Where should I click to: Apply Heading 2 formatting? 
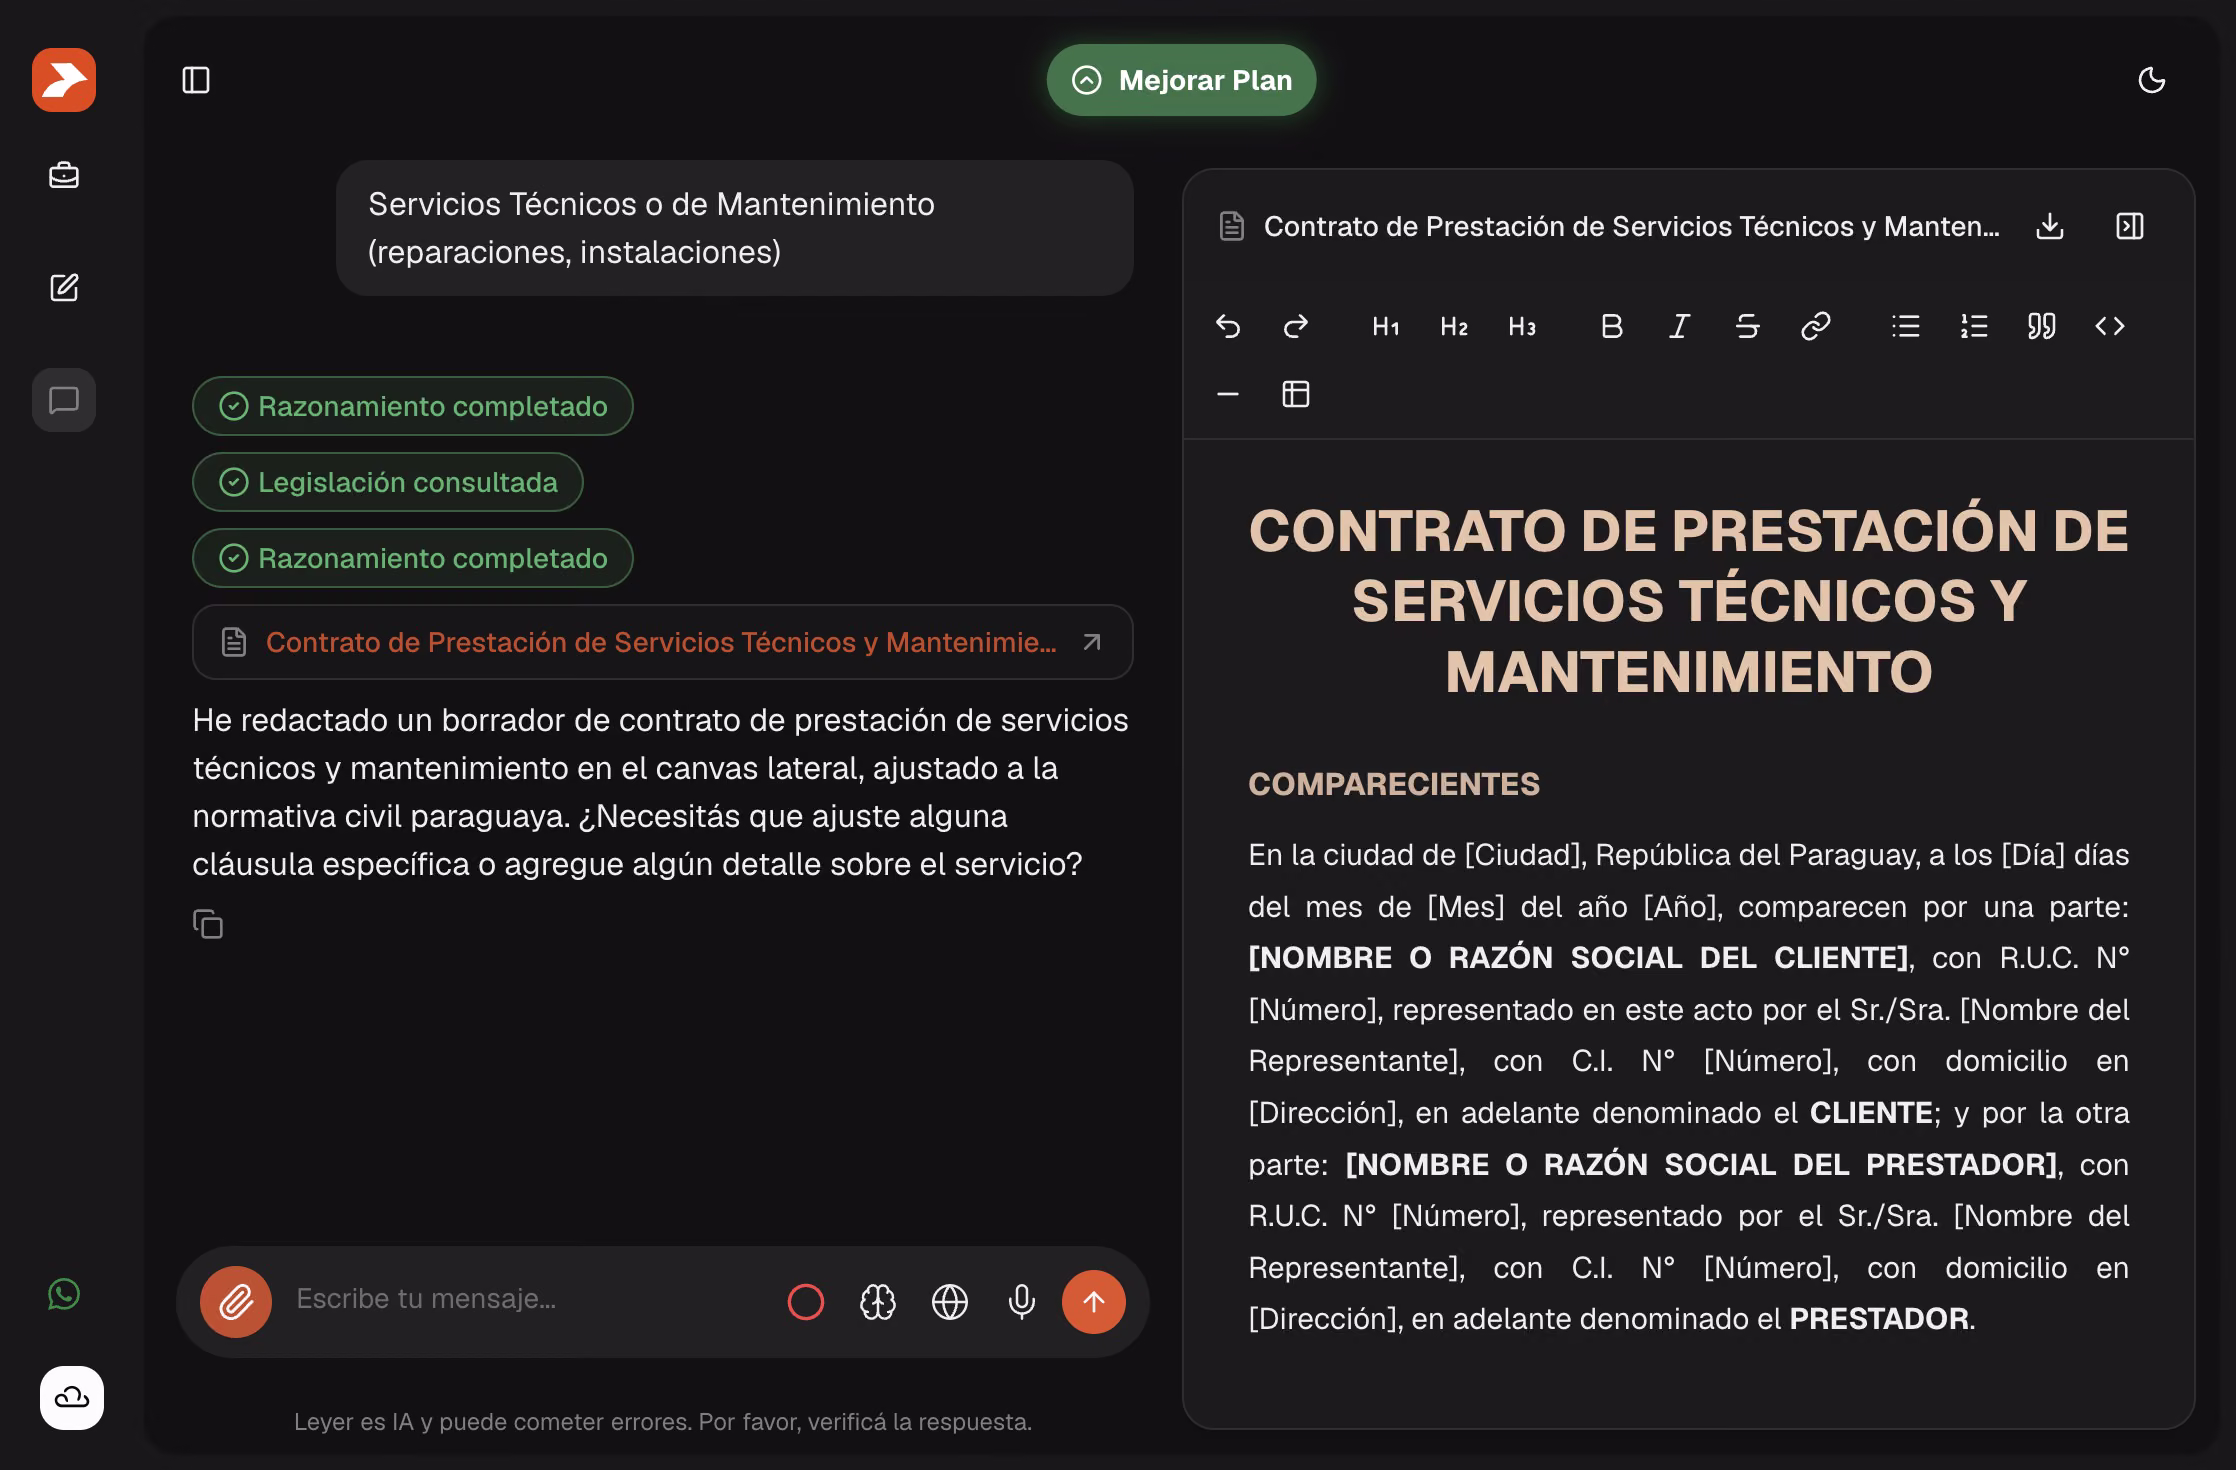(x=1454, y=326)
